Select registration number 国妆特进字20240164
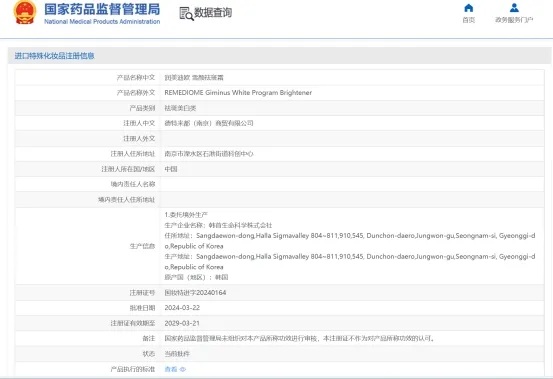Image resolution: width=553 pixels, height=379 pixels. click(195, 293)
